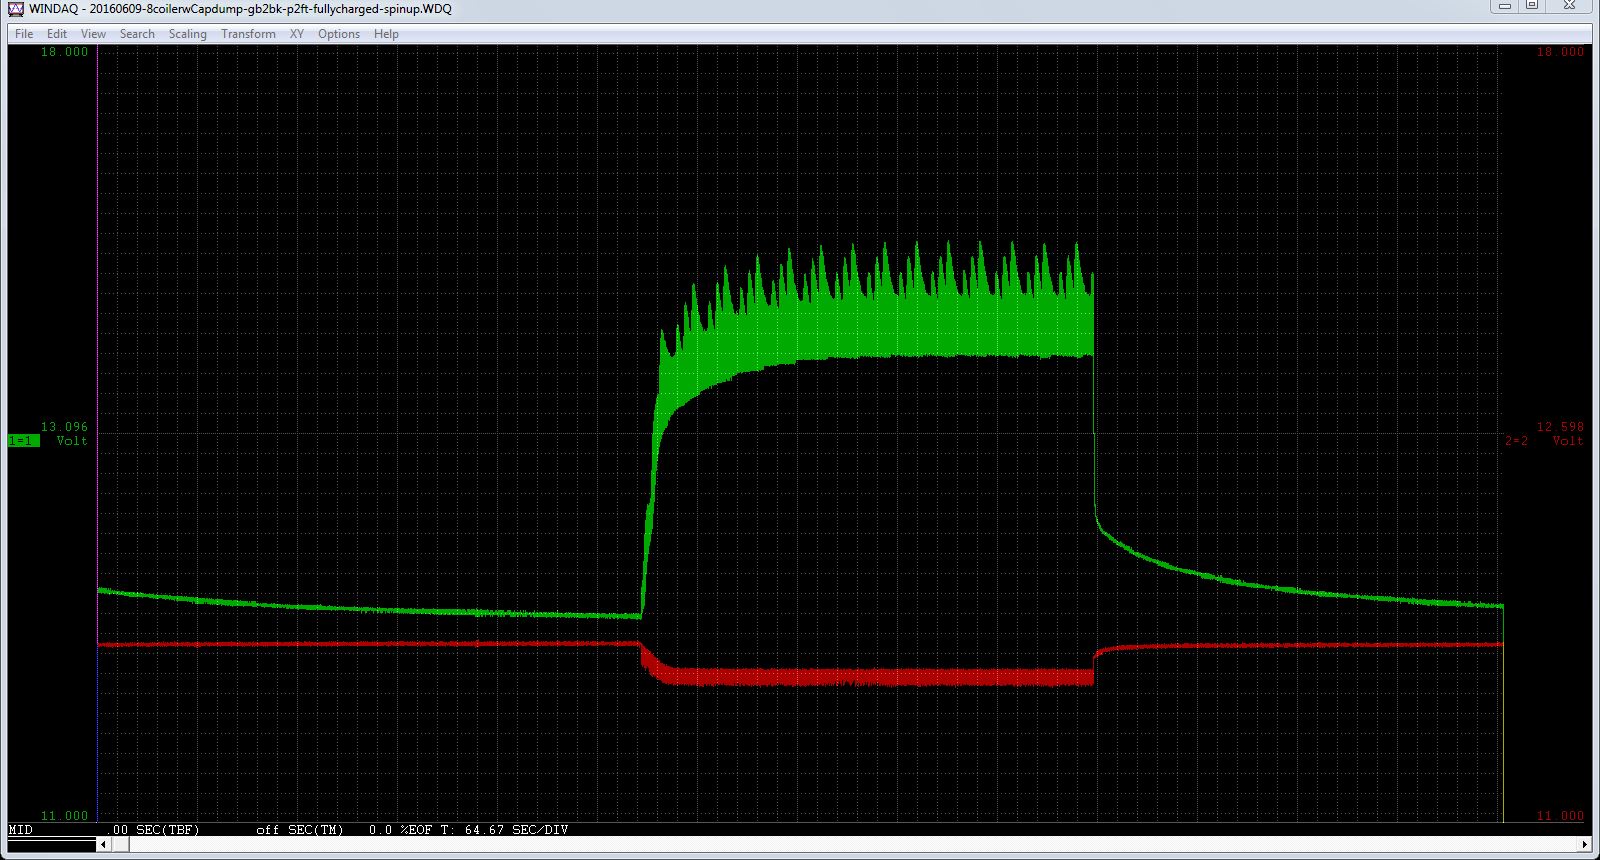Open the Transform menu
This screenshot has width=1600, height=860.
point(248,34)
